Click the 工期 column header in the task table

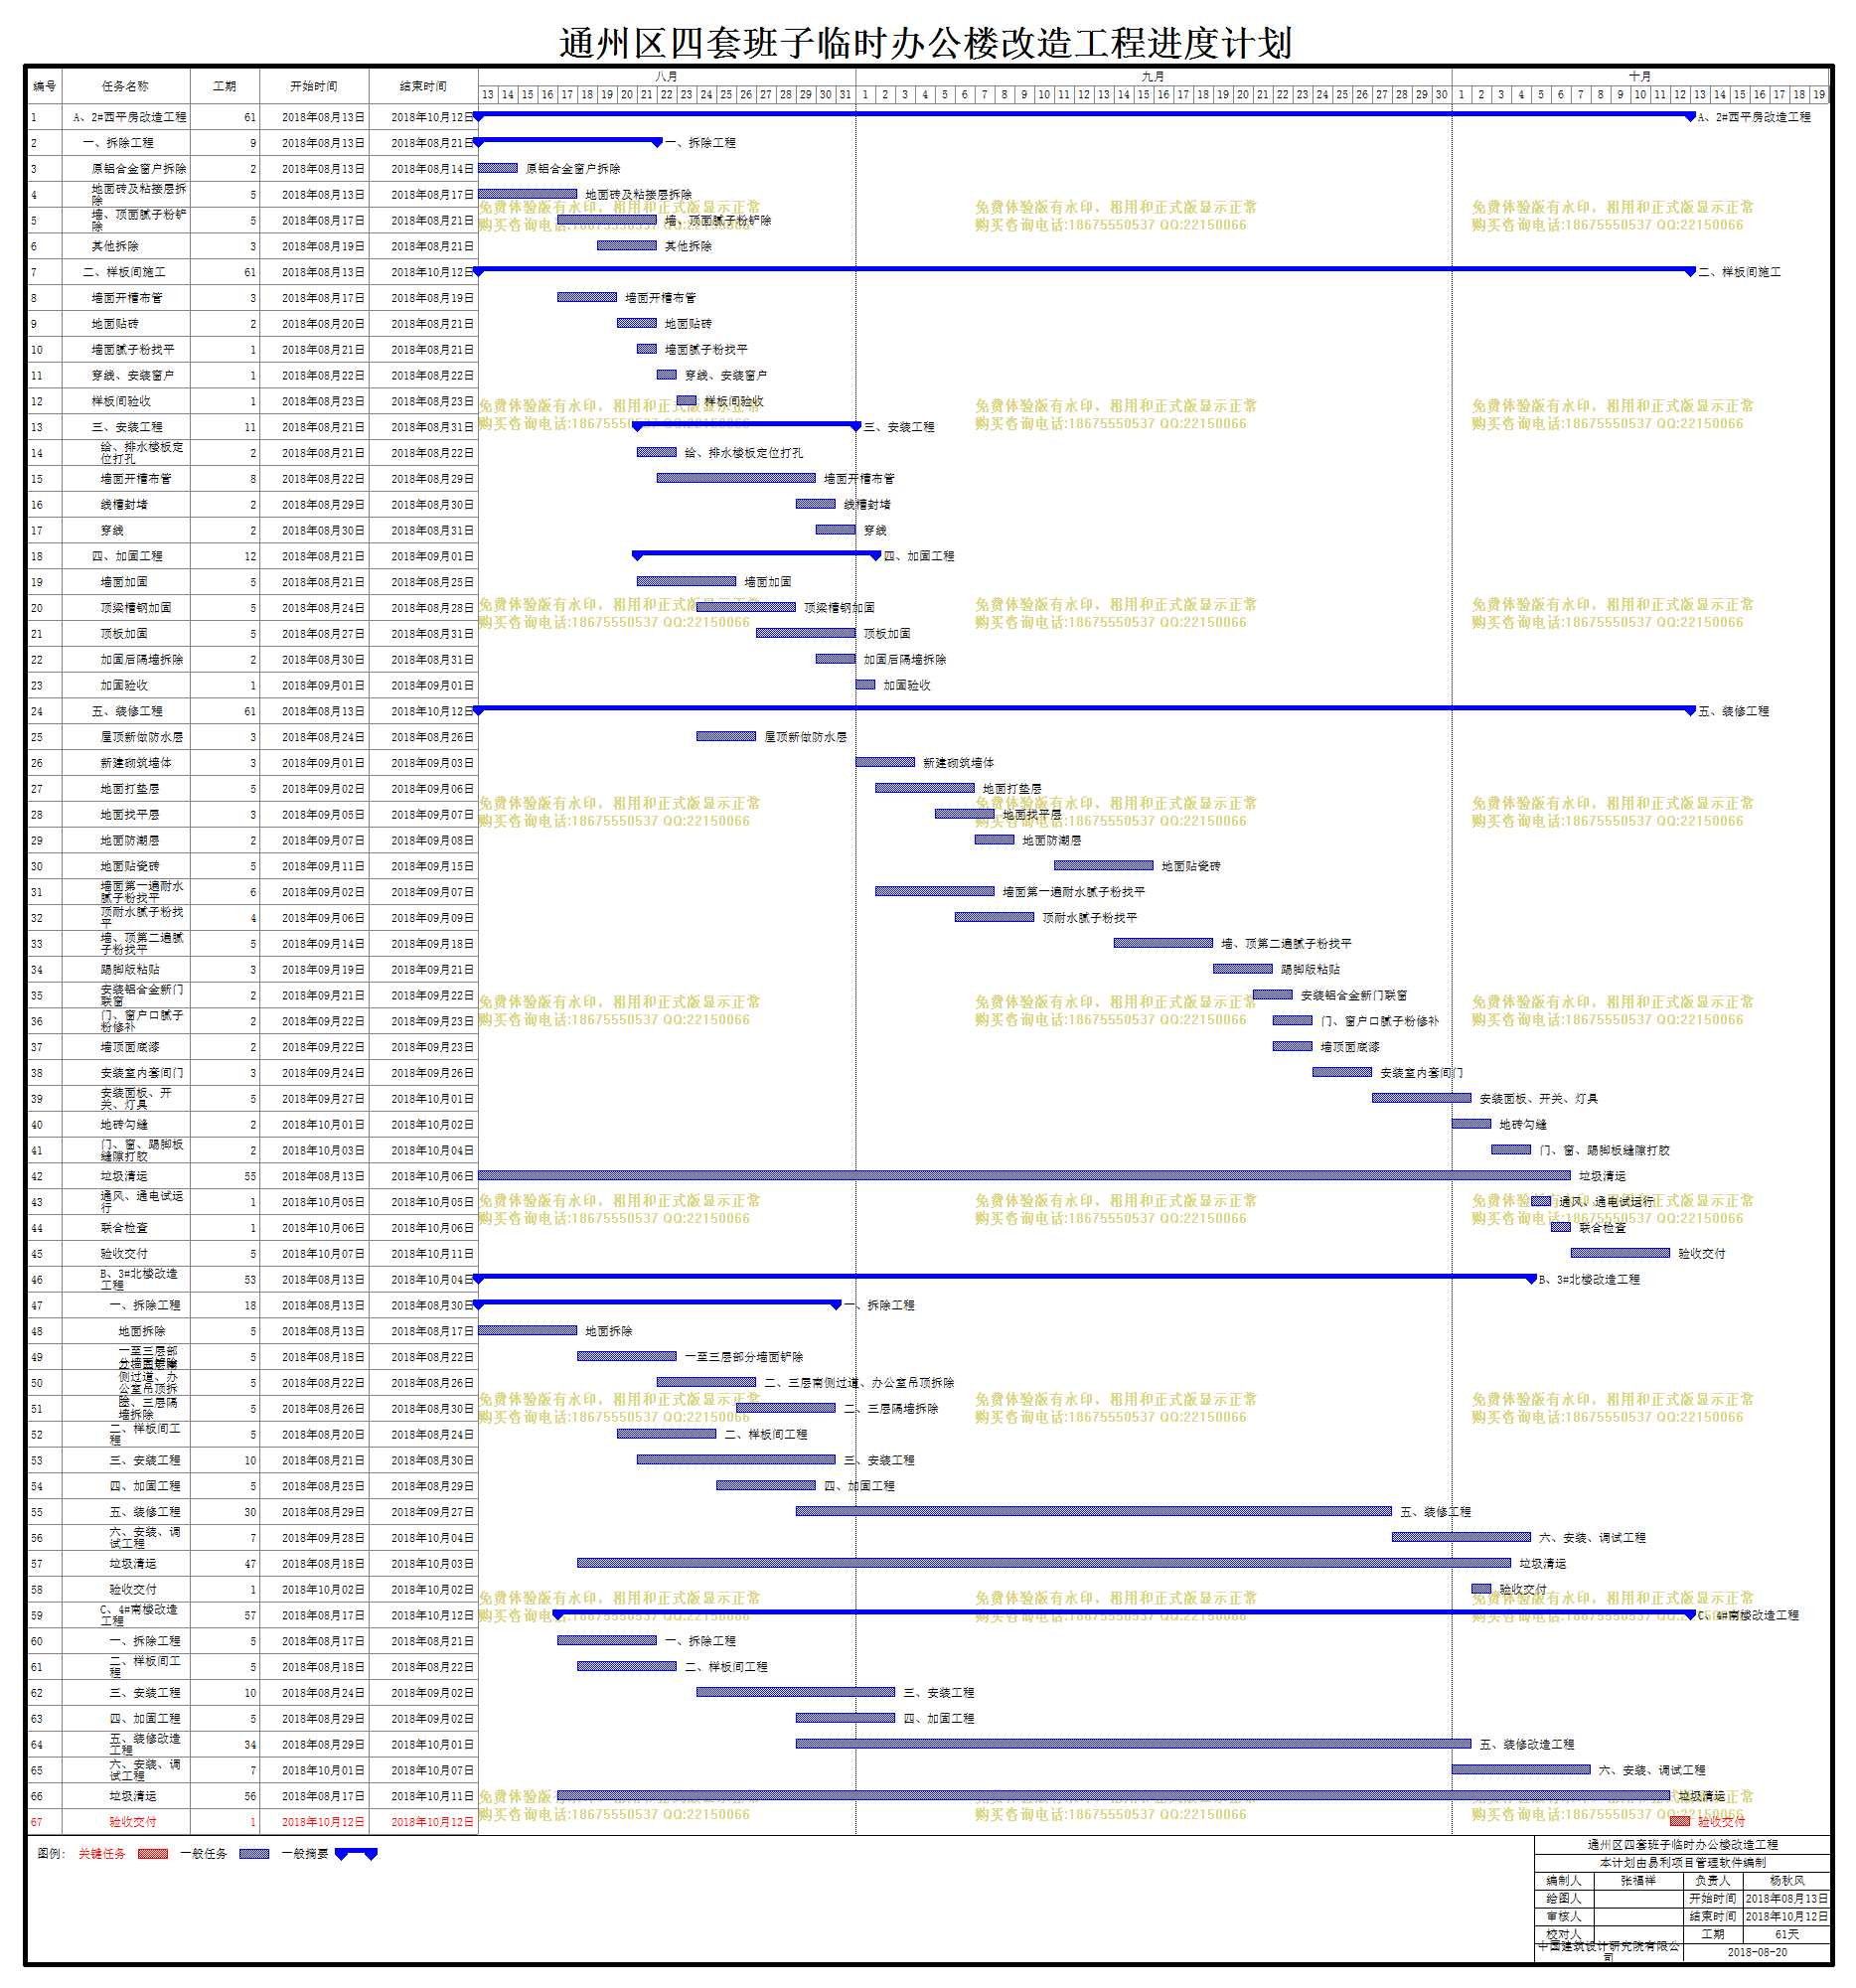click(225, 86)
